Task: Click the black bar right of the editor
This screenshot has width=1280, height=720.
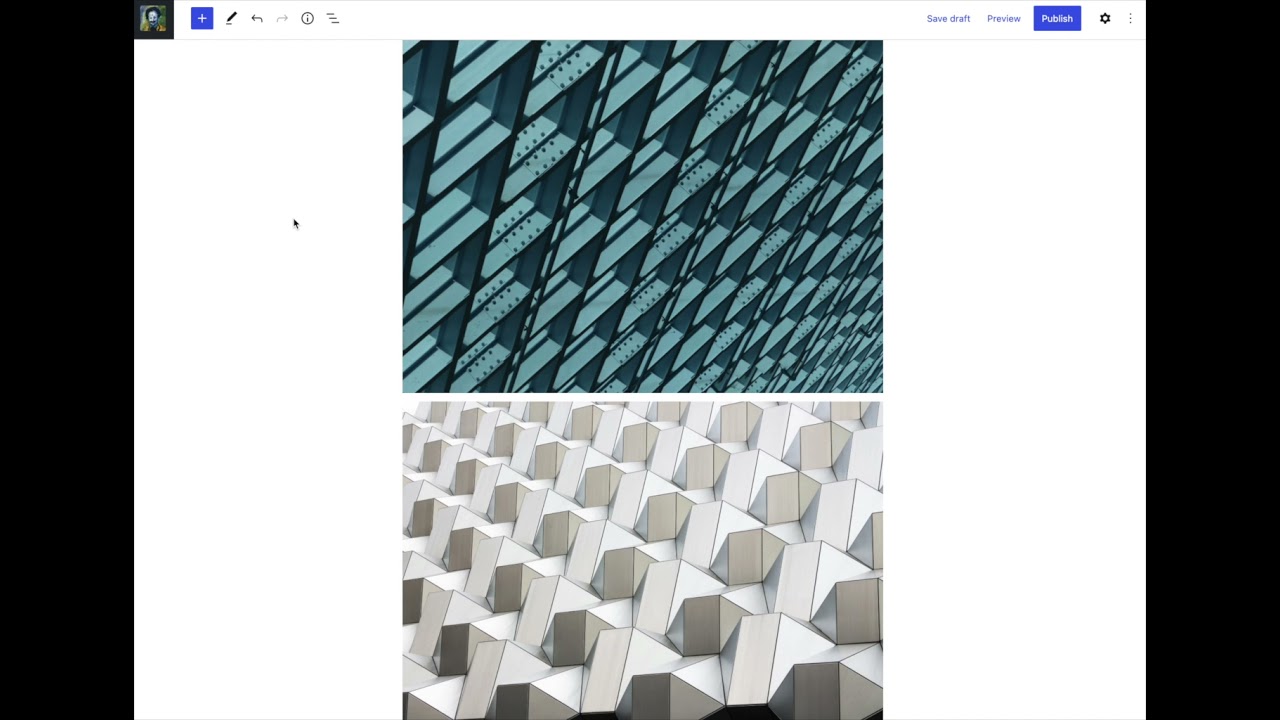Action: click(1212, 360)
